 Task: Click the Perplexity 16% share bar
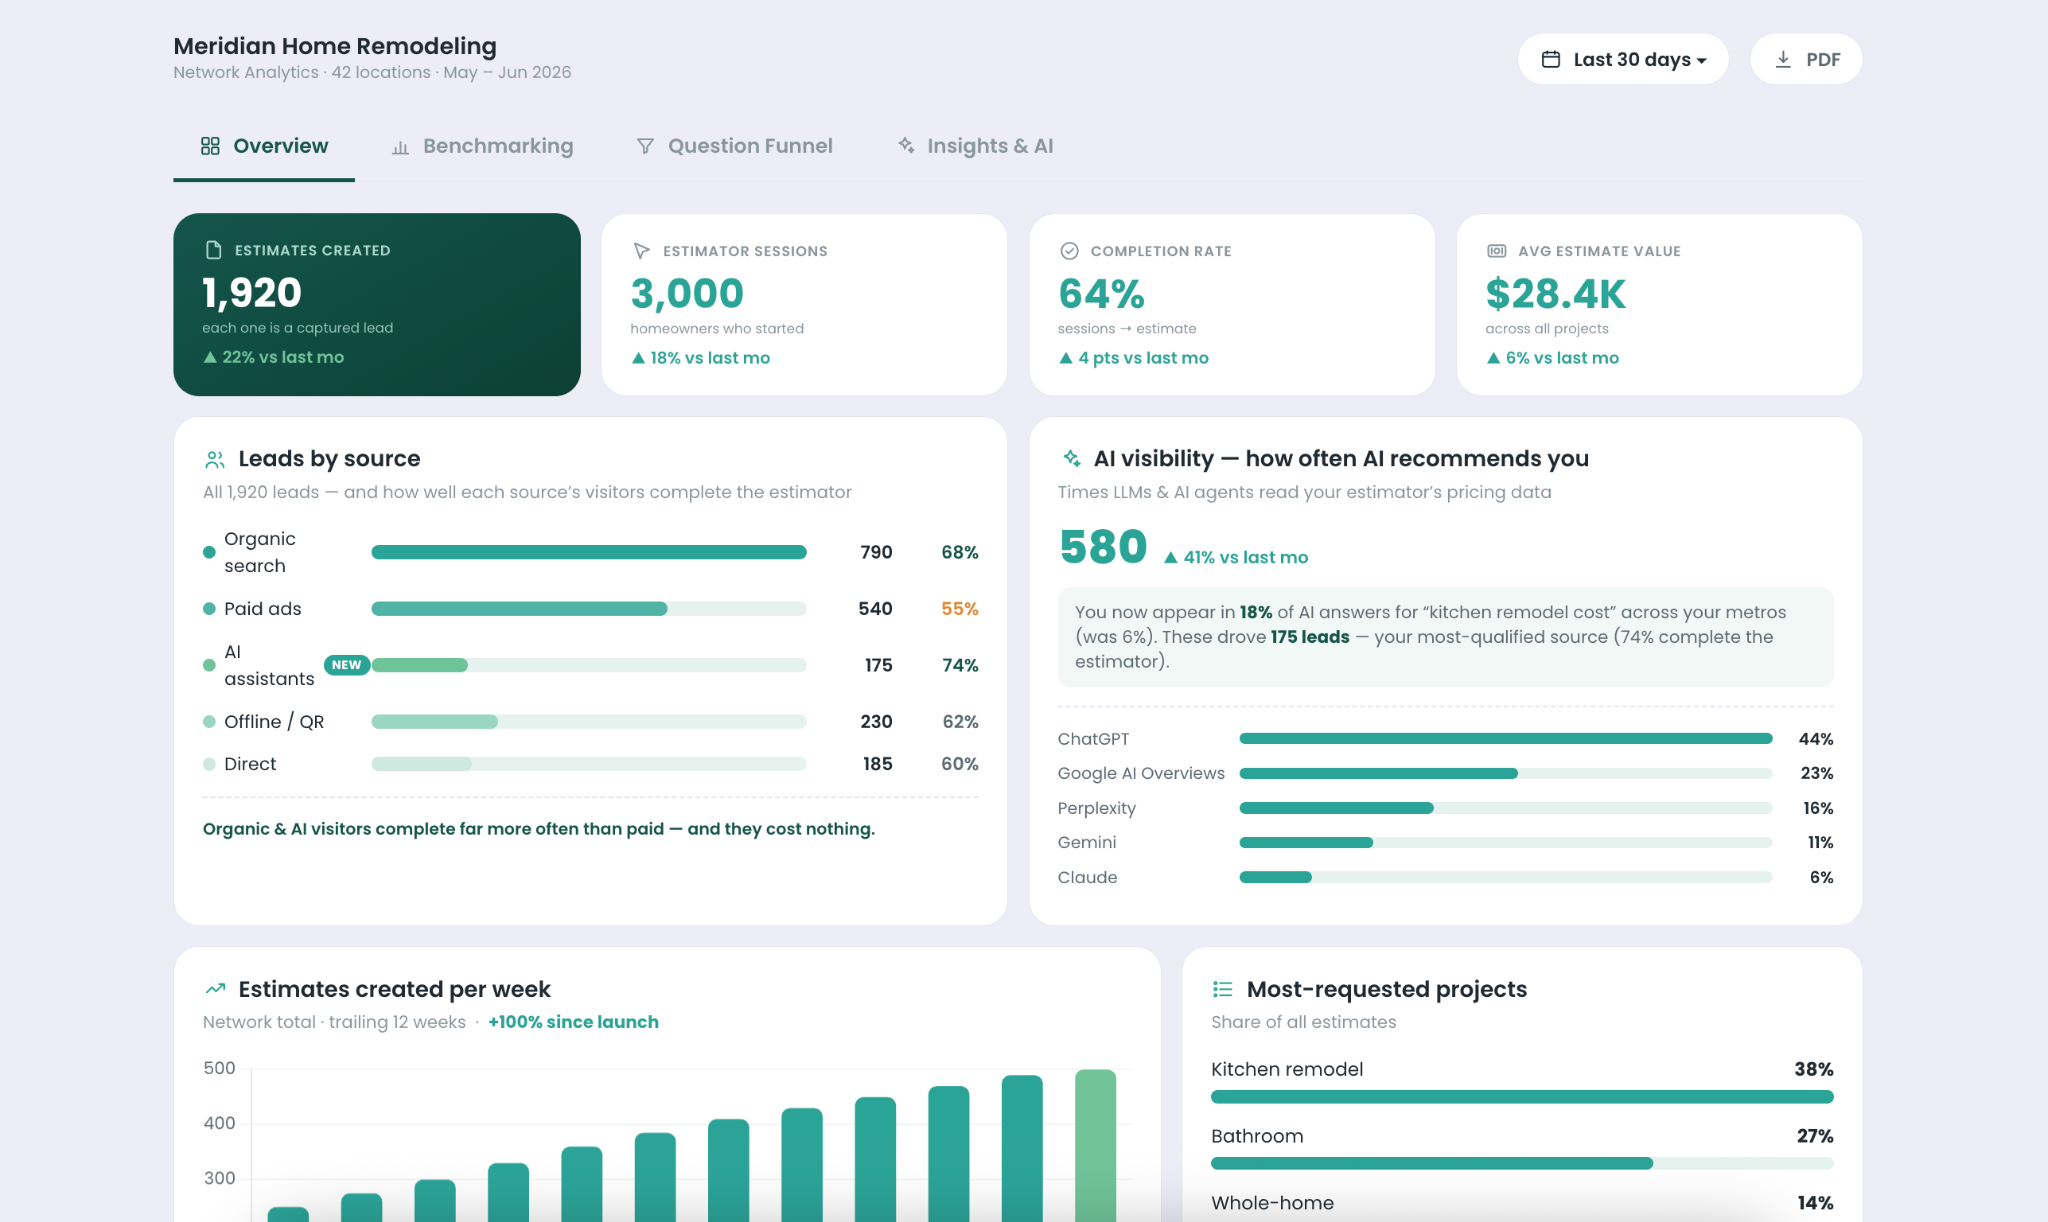(x=1506, y=808)
